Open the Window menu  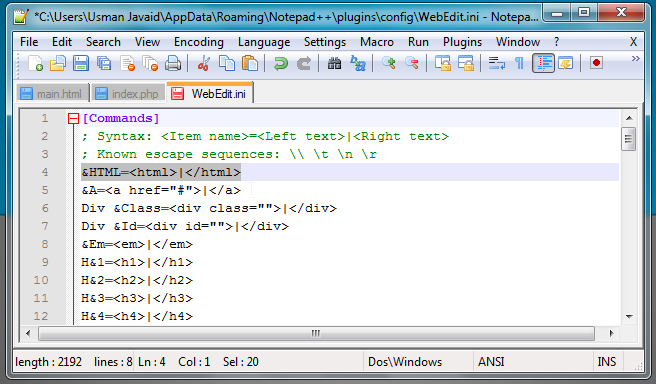point(518,42)
